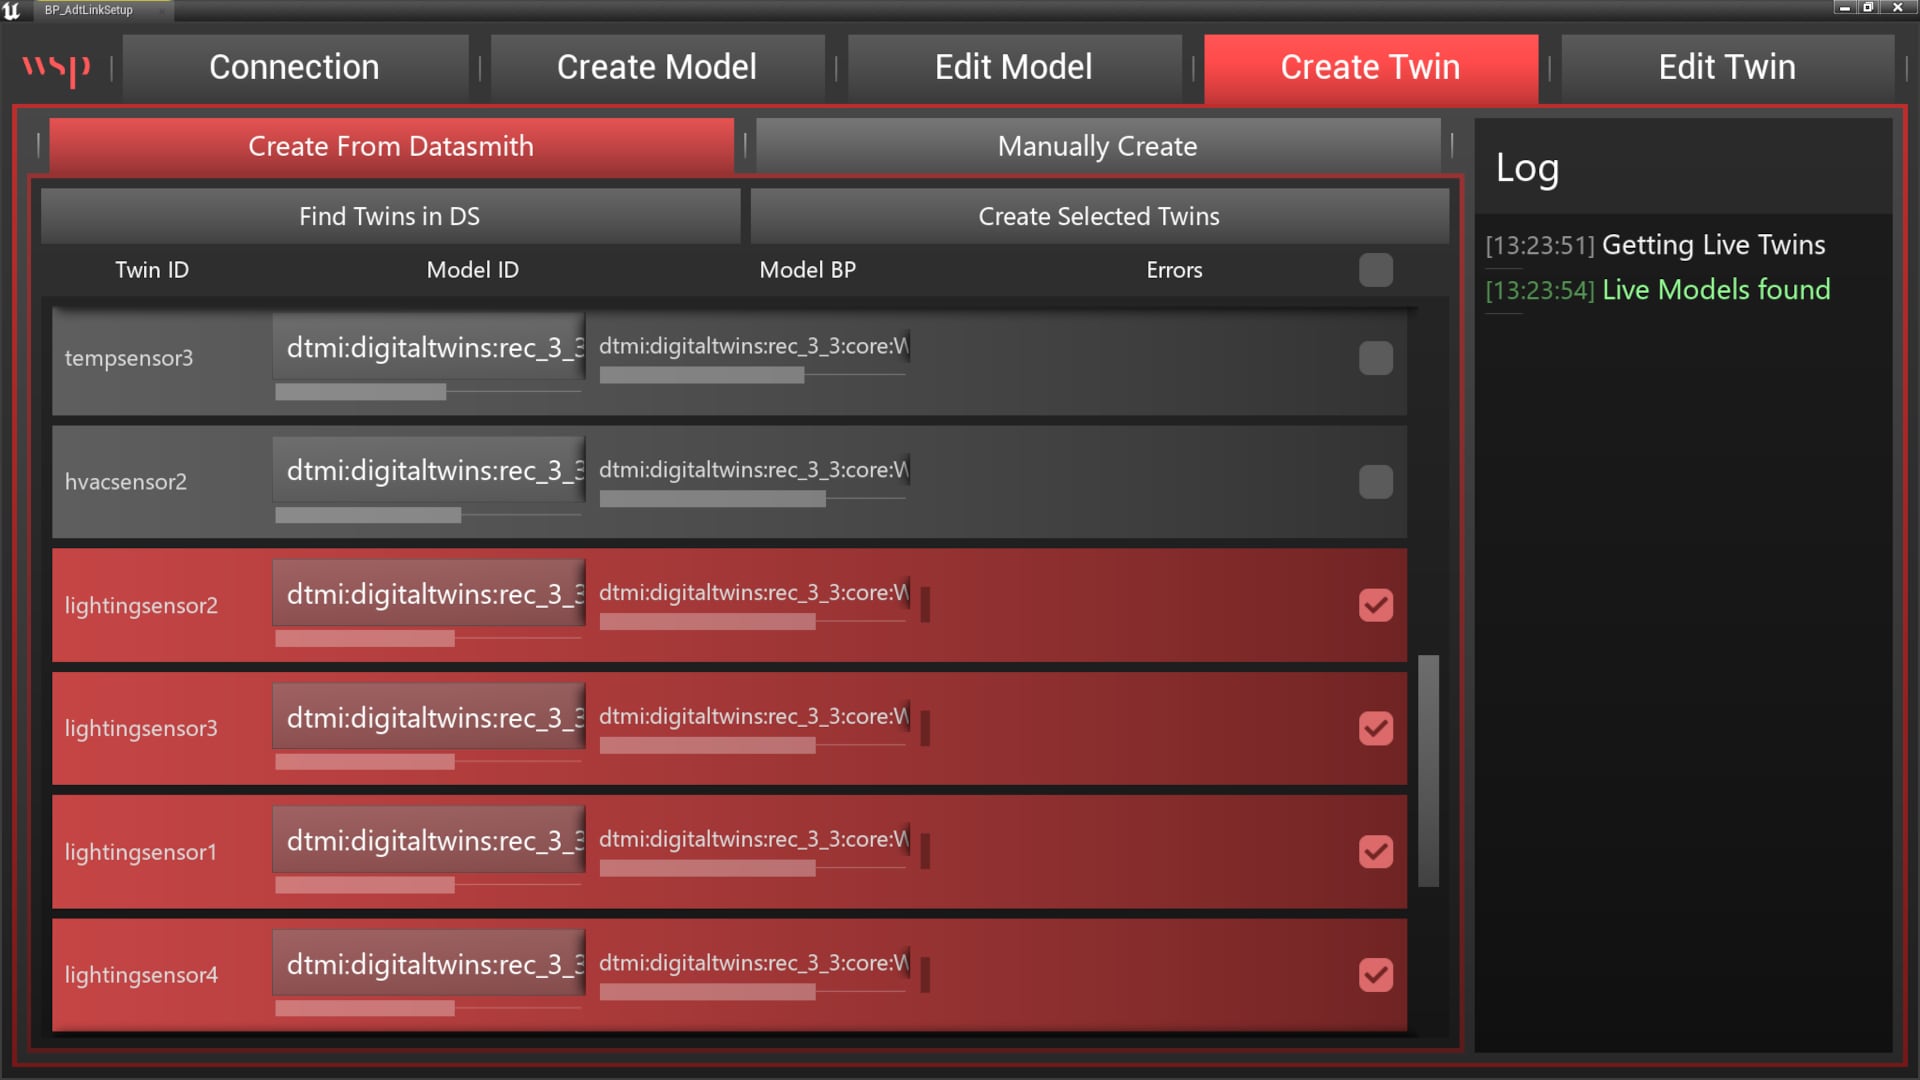
Task: Uncheck the lightingsensor4 row
Action: (x=1376, y=975)
